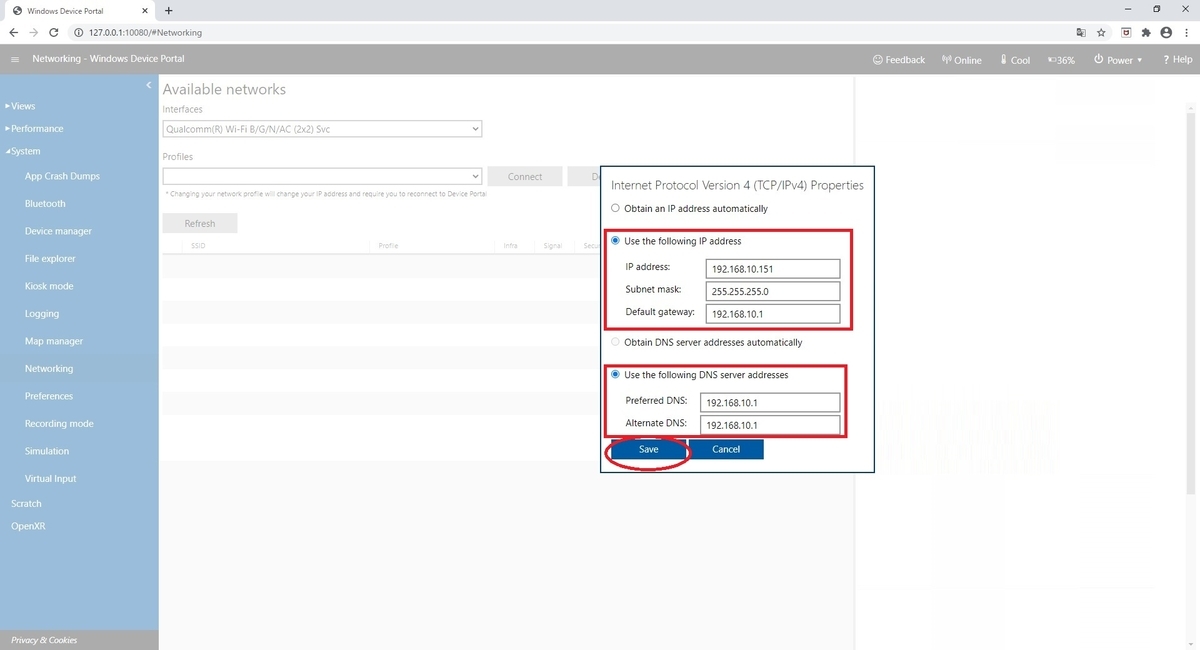Viewport: 1200px width, 650px height.
Task: Click the IP address field
Action: pos(772,269)
